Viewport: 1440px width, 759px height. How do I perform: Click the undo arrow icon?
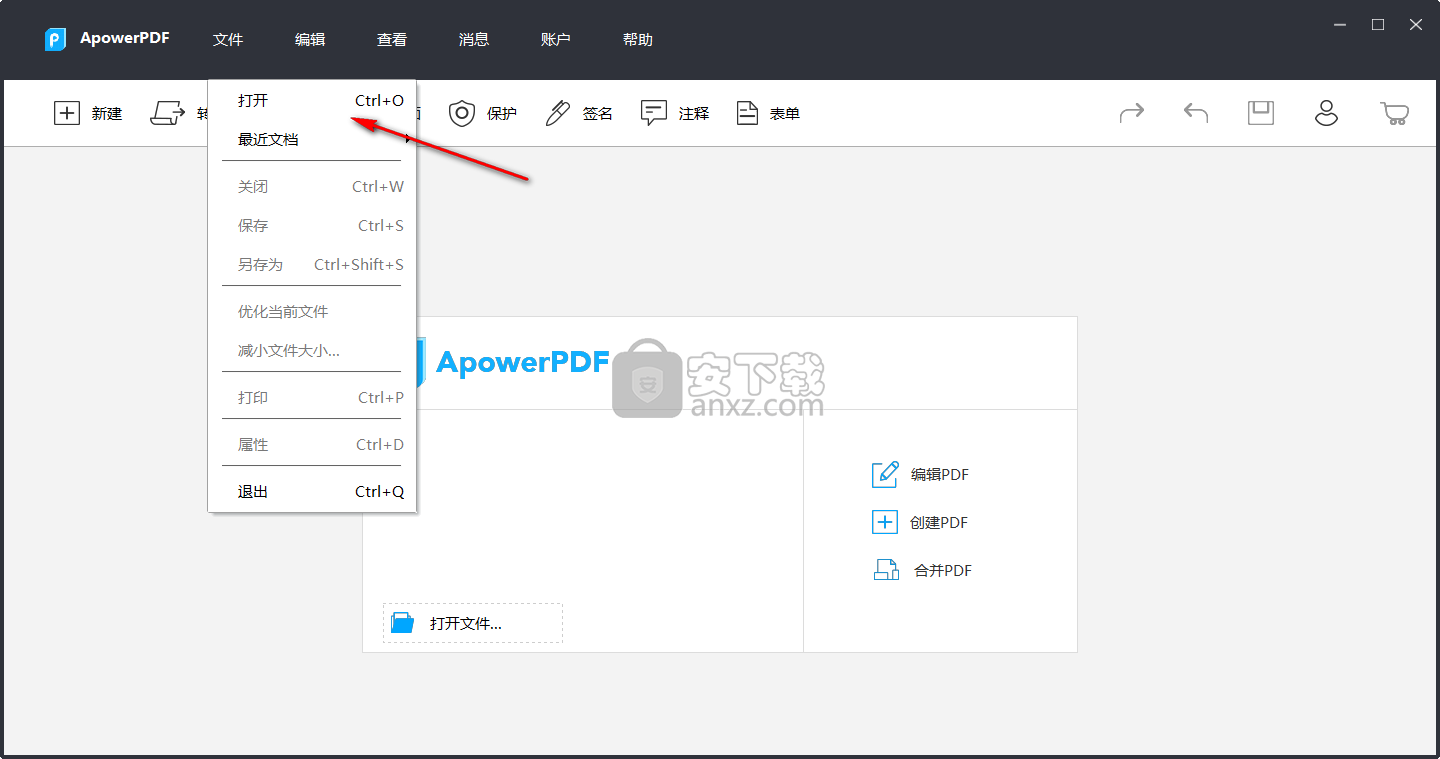click(1196, 113)
